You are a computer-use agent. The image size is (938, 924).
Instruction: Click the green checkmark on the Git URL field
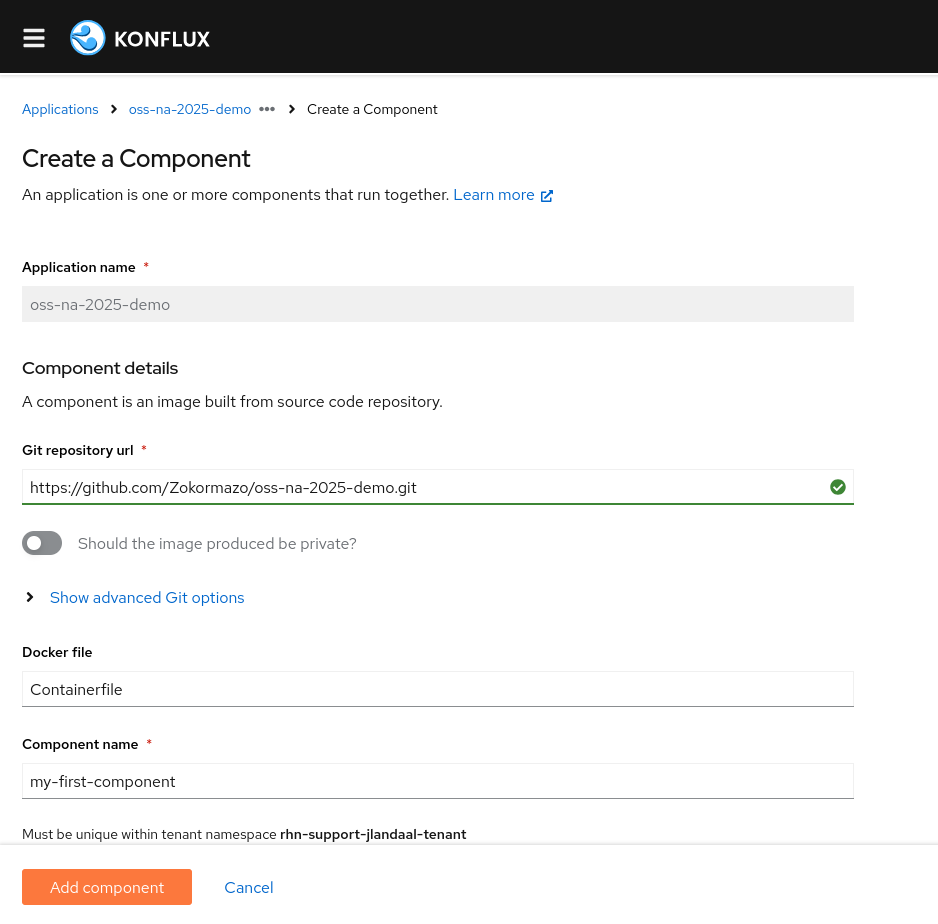(x=837, y=487)
